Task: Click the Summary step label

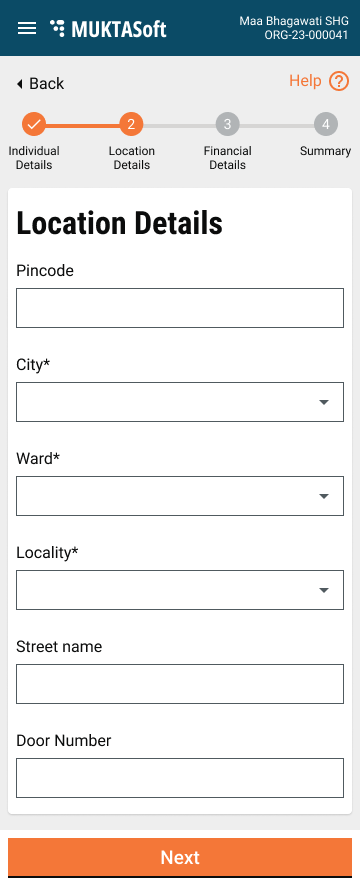Action: 326,151
